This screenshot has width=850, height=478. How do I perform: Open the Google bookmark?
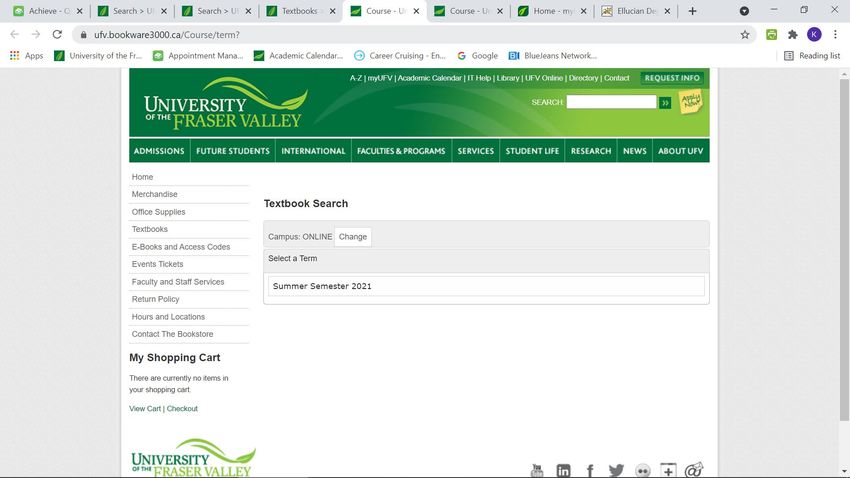coord(478,56)
